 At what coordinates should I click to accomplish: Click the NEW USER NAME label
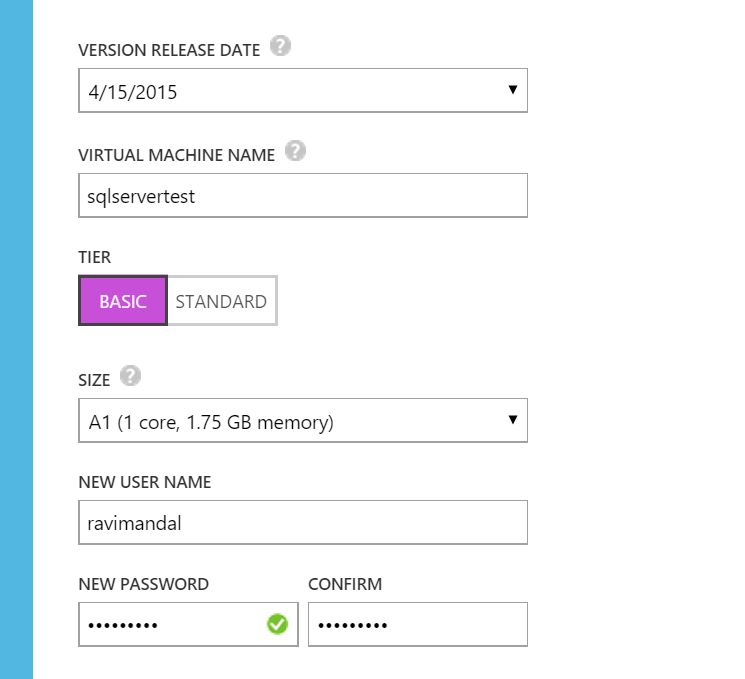tap(144, 482)
